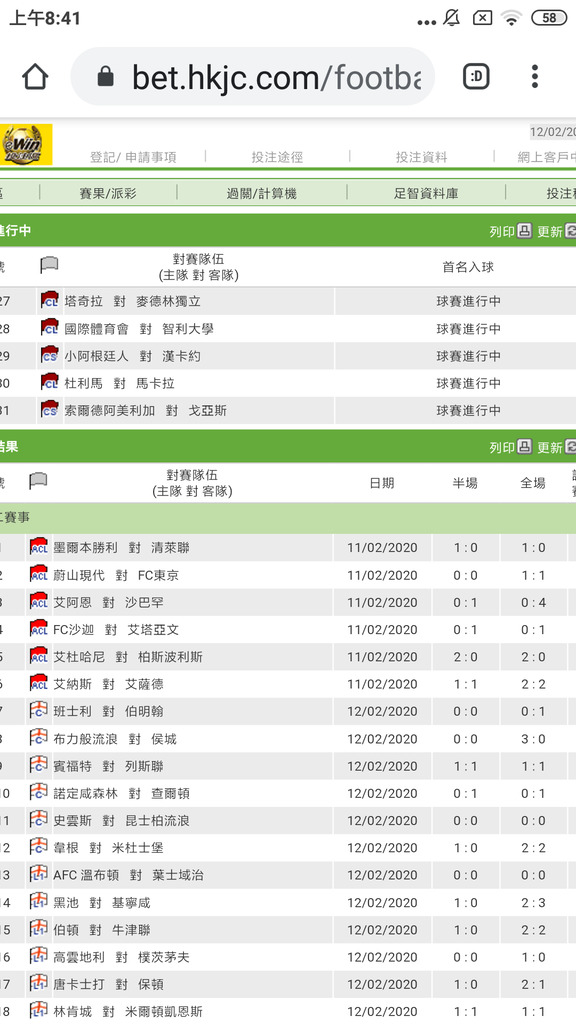This screenshot has height=1024, width=576.
Task: Click the ACL flag for 墨爾本勝利
Action: tap(39, 547)
